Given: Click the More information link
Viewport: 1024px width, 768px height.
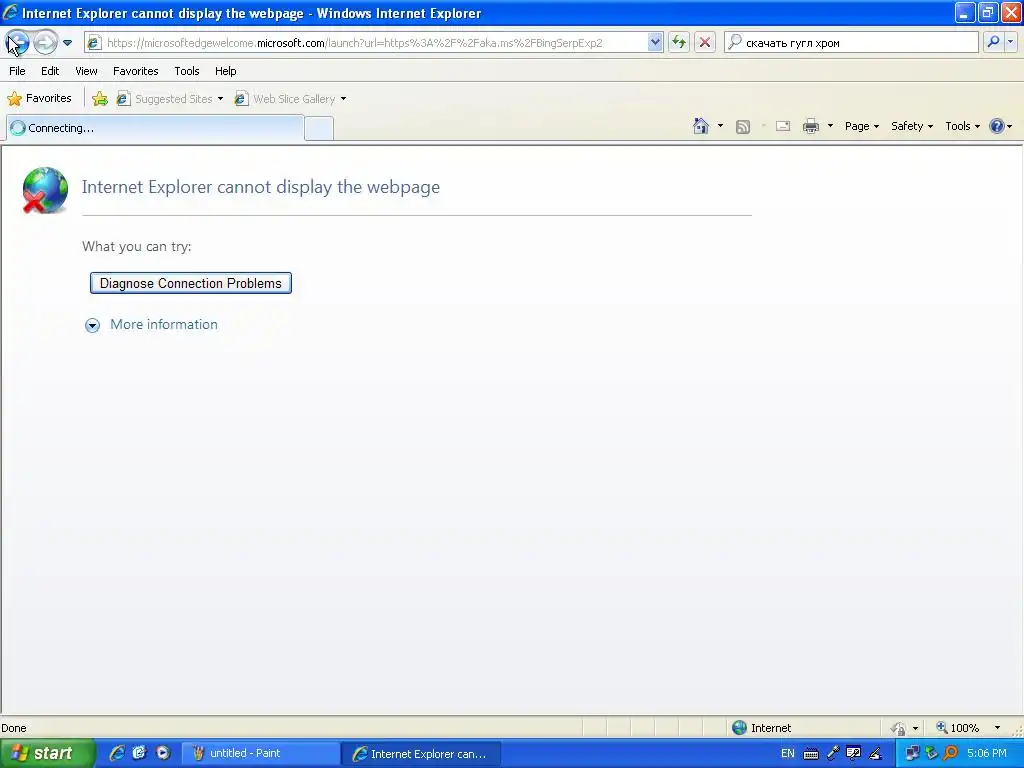Looking at the screenshot, I should click(x=164, y=325).
